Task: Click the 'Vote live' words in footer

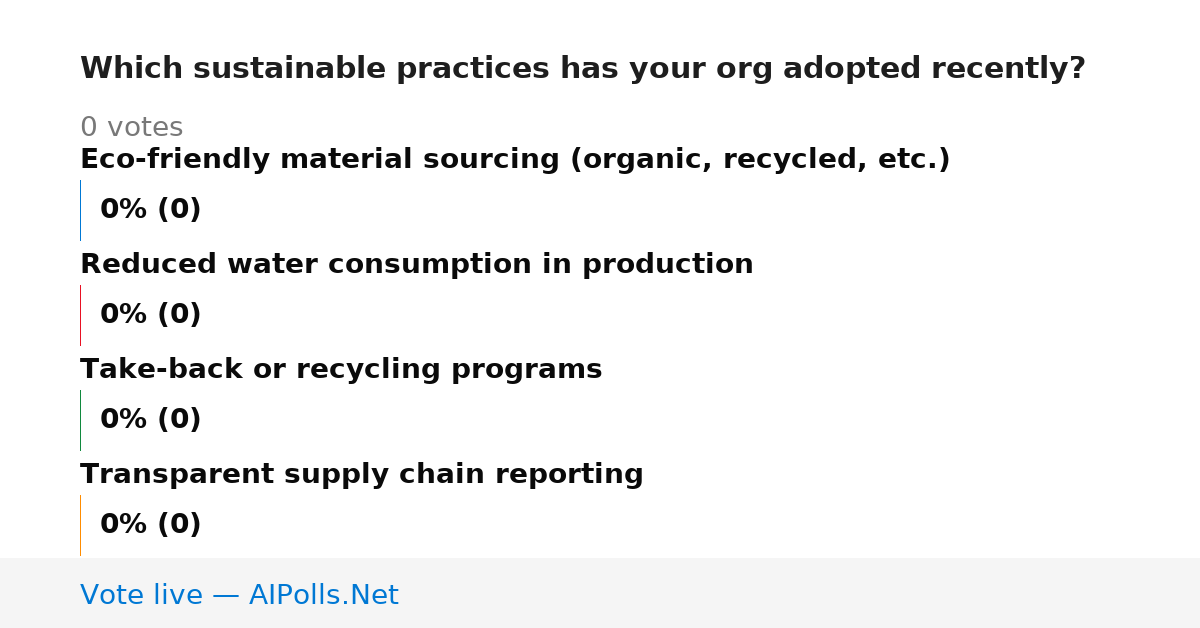Action: pos(141,596)
